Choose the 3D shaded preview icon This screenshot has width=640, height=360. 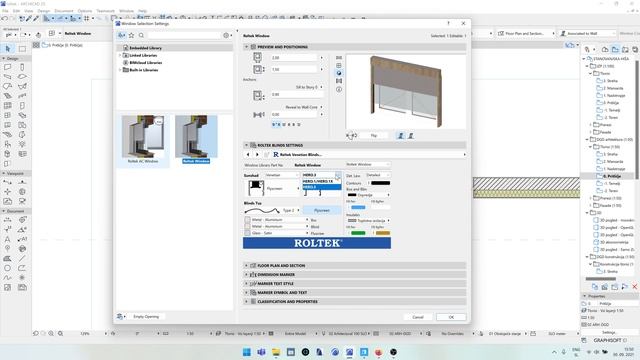(339, 73)
